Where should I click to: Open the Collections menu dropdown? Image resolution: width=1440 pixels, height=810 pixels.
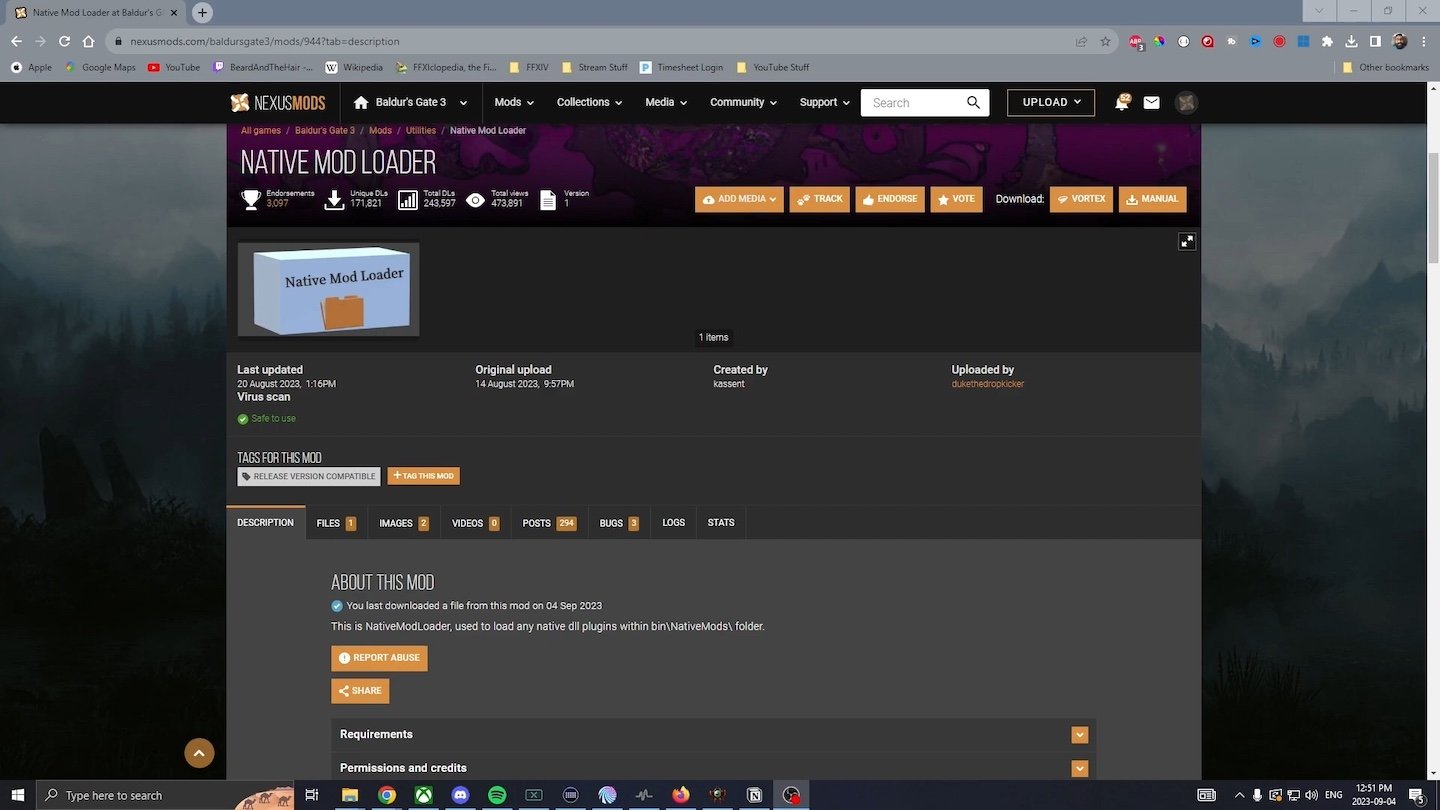[x=589, y=102]
